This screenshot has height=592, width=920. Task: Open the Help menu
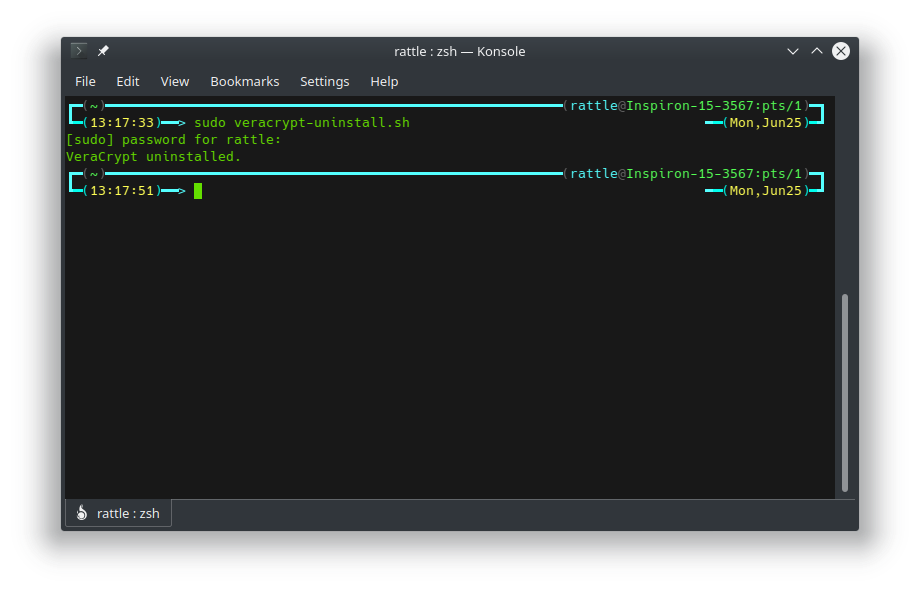[384, 82]
